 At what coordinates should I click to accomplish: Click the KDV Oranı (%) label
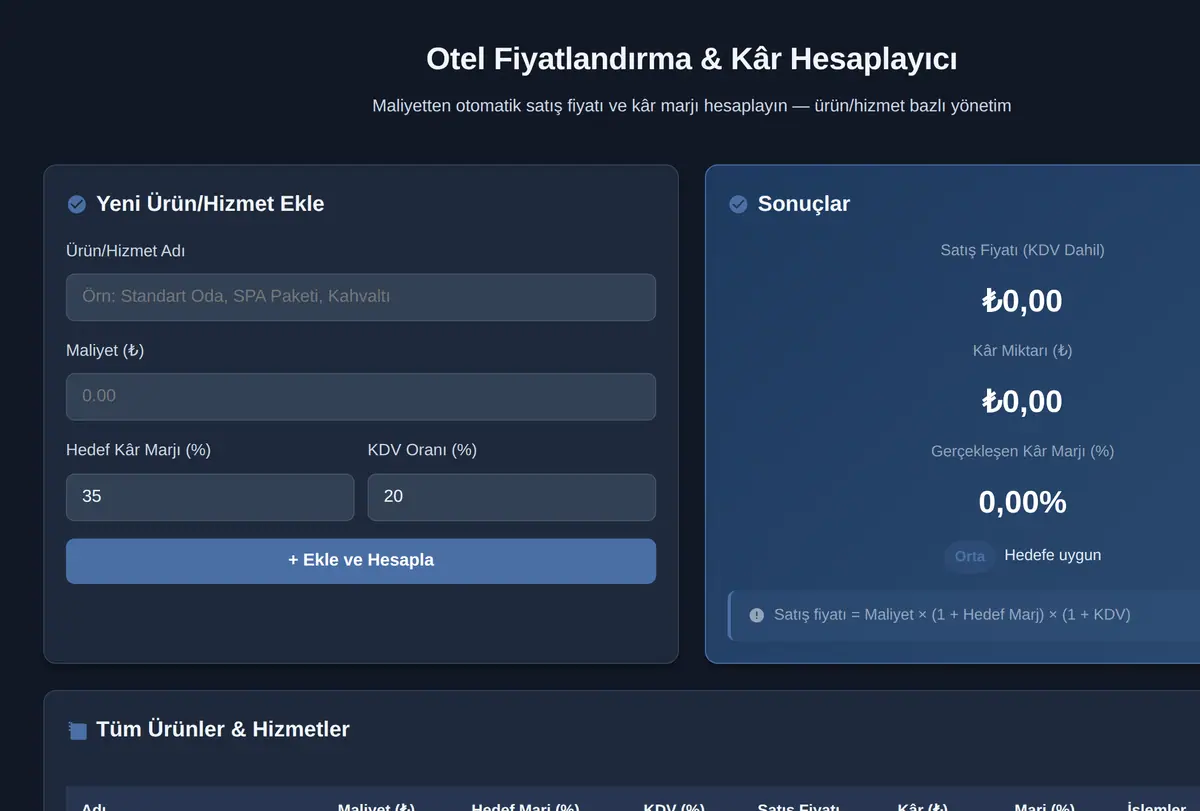pyautogui.click(x=422, y=450)
